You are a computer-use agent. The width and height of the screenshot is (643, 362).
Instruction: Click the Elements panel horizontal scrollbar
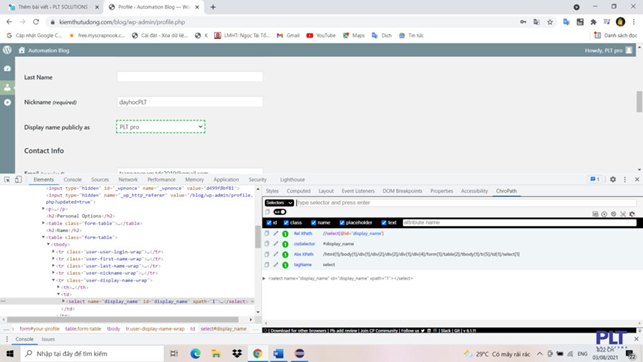click(x=123, y=319)
